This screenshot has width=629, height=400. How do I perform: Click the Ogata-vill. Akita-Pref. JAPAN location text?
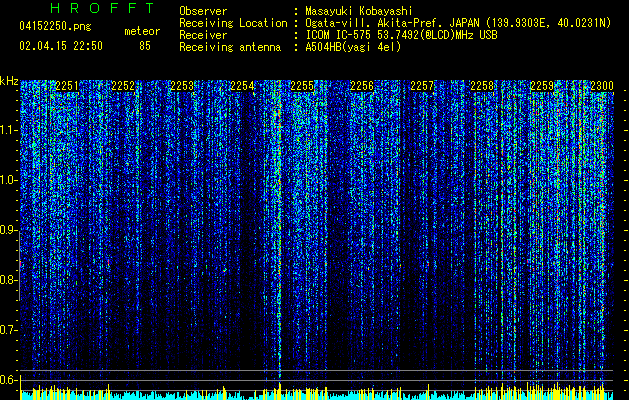click(458, 23)
